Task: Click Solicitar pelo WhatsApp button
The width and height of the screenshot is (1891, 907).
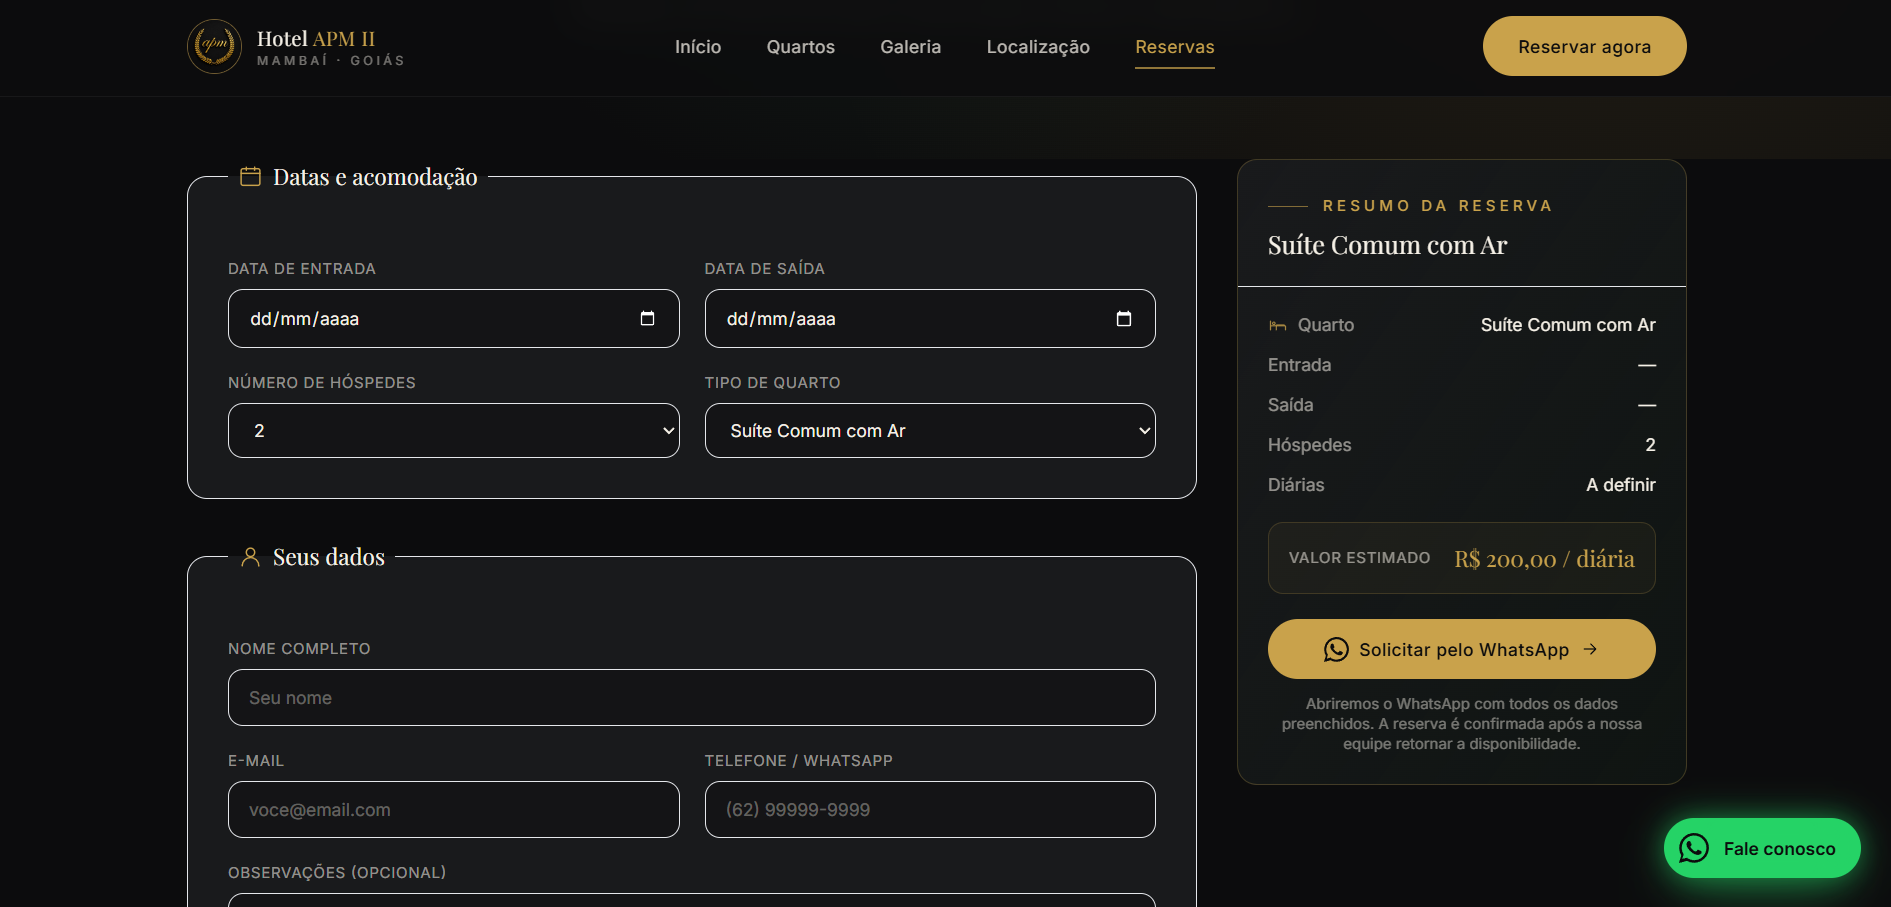Action: point(1461,649)
